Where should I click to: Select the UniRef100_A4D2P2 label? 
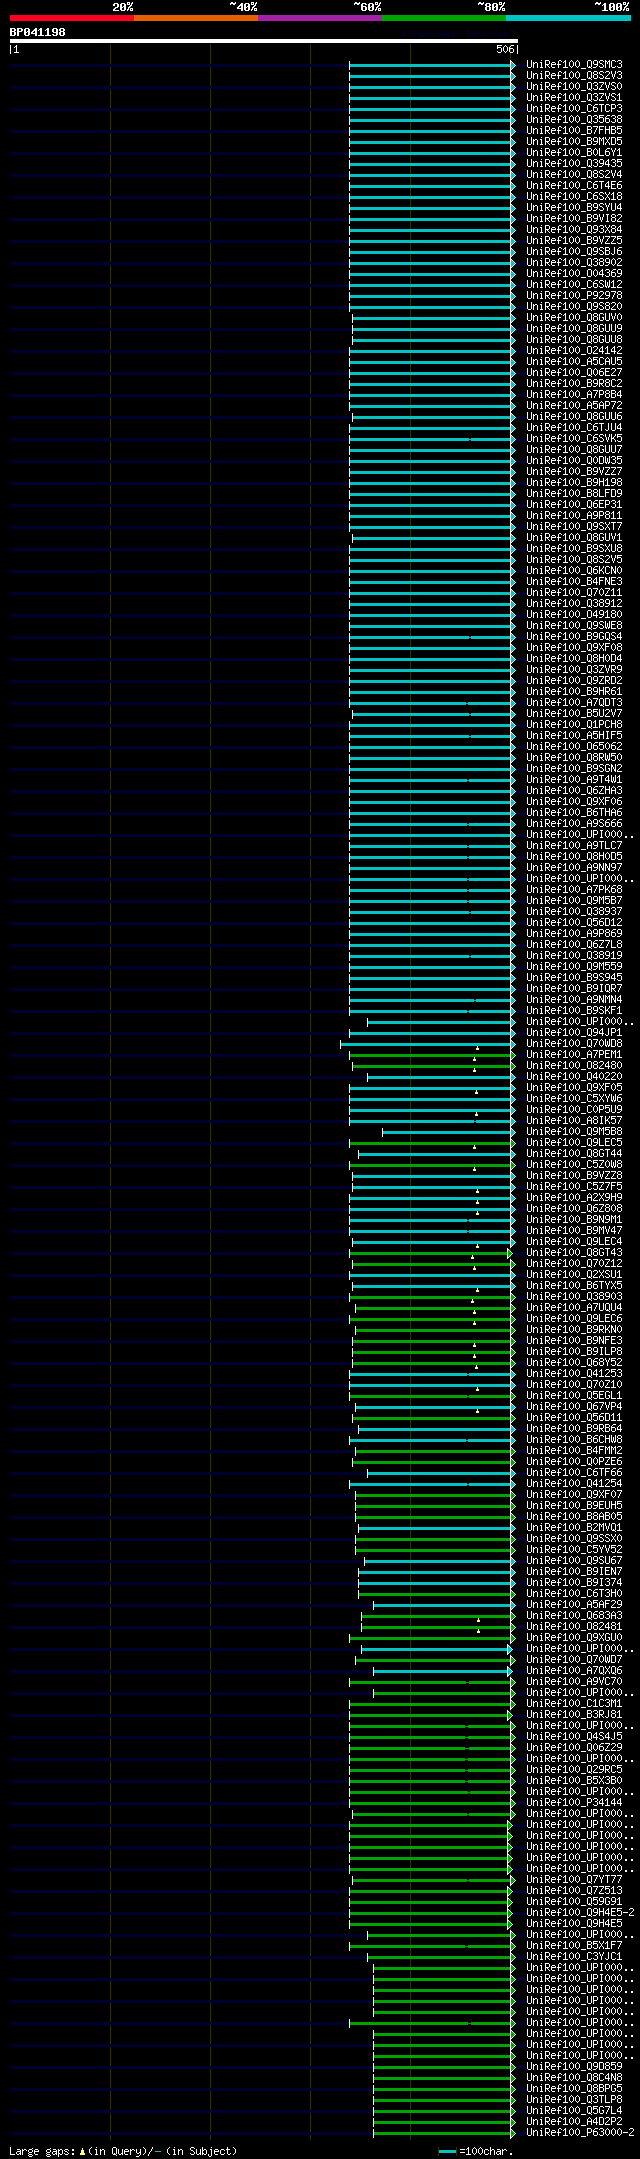click(x=574, y=2121)
